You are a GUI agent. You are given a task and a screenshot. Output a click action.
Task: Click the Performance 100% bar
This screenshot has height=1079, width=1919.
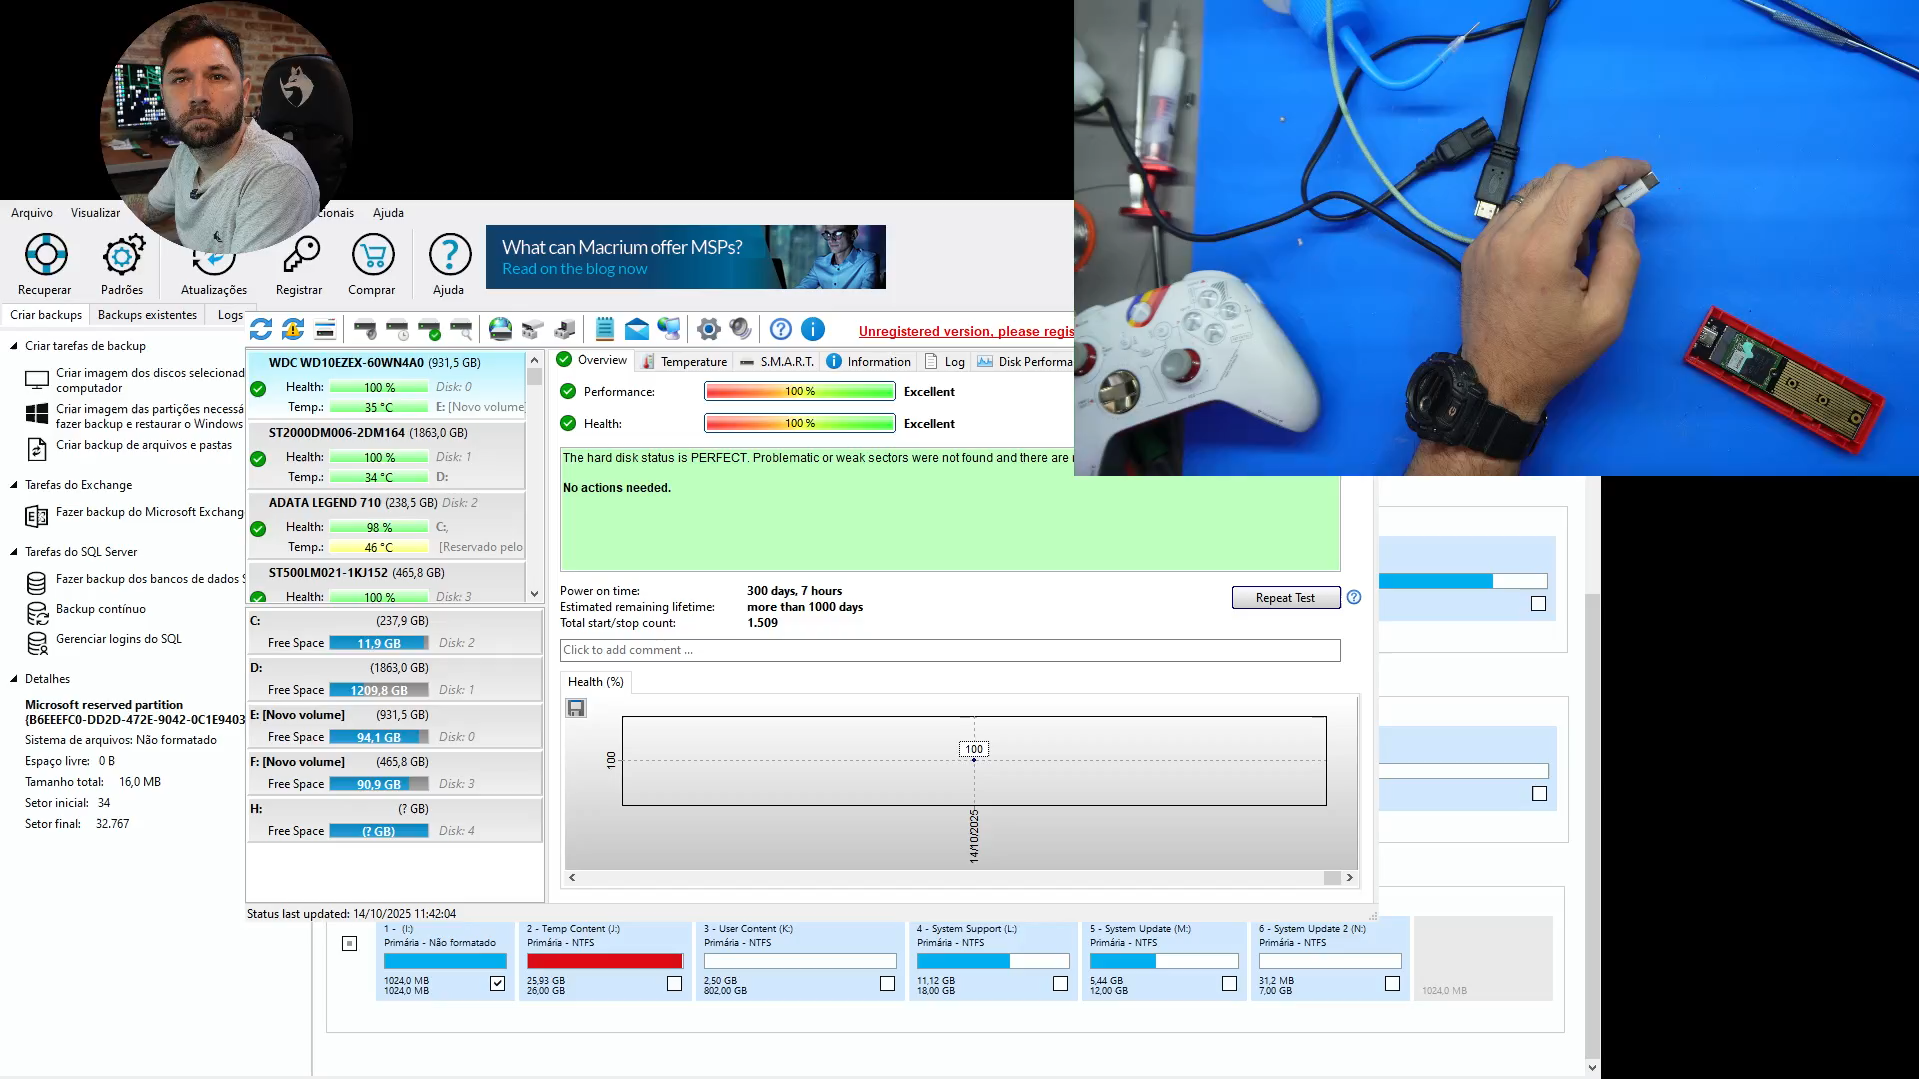click(x=800, y=392)
